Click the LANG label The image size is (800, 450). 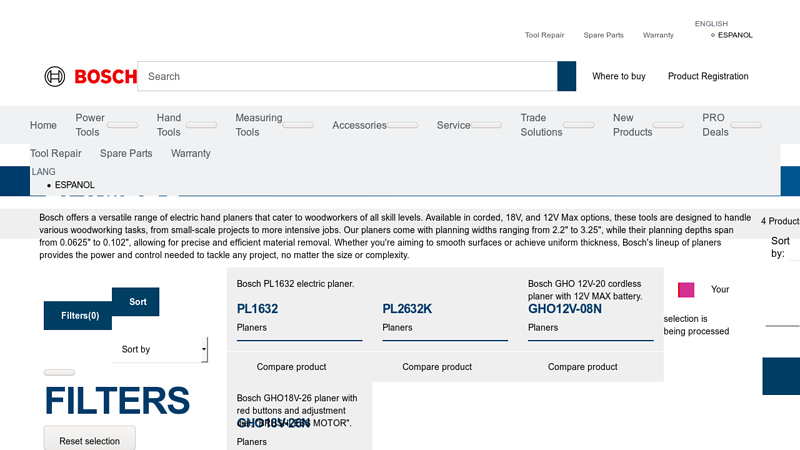[x=43, y=172]
